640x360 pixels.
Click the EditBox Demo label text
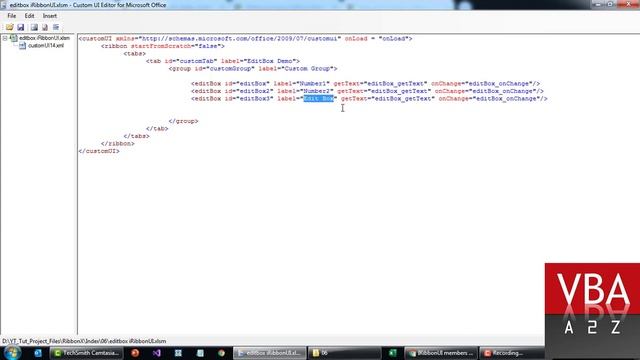coord(269,61)
